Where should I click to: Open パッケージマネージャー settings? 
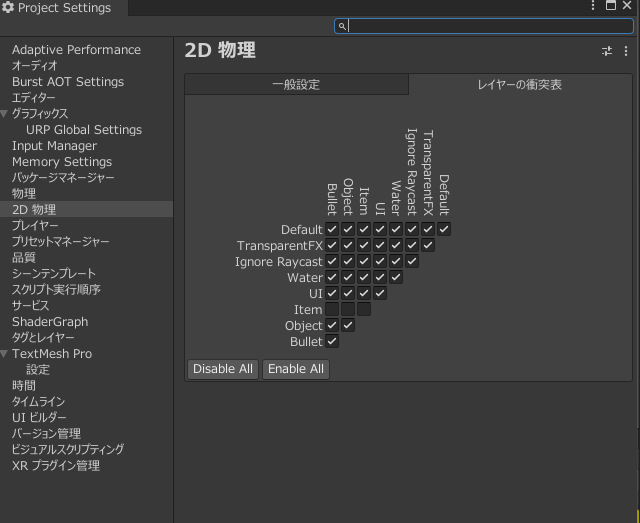(x=63, y=178)
